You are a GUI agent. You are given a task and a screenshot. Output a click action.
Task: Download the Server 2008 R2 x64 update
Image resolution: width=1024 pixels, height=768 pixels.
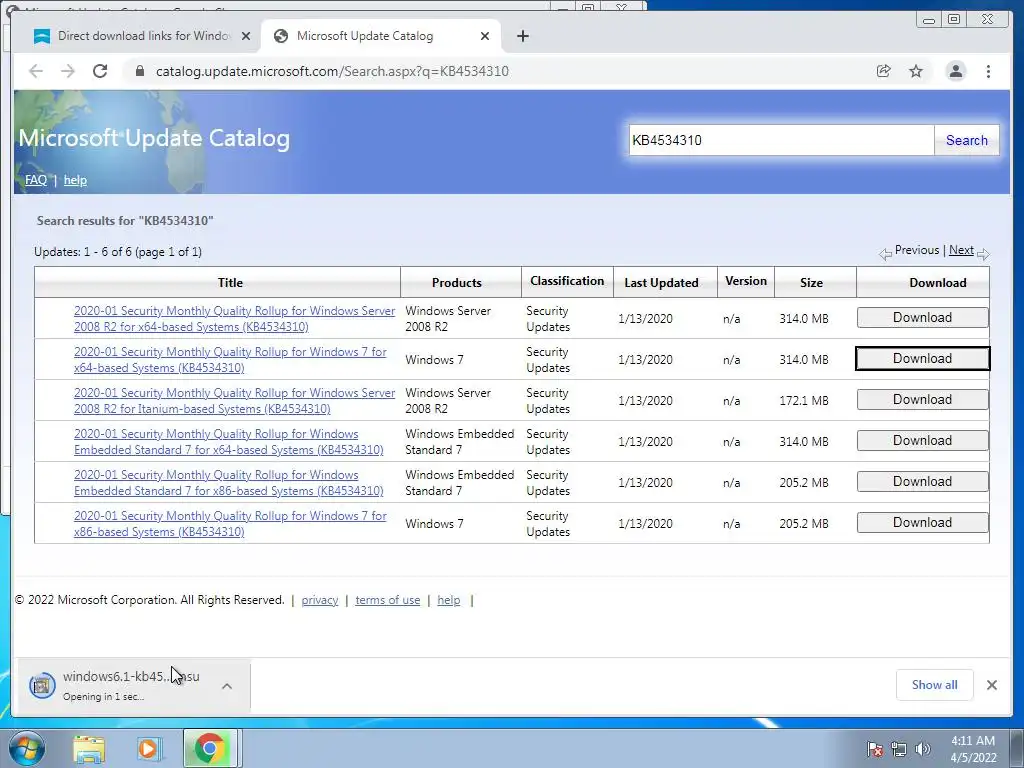point(922,317)
